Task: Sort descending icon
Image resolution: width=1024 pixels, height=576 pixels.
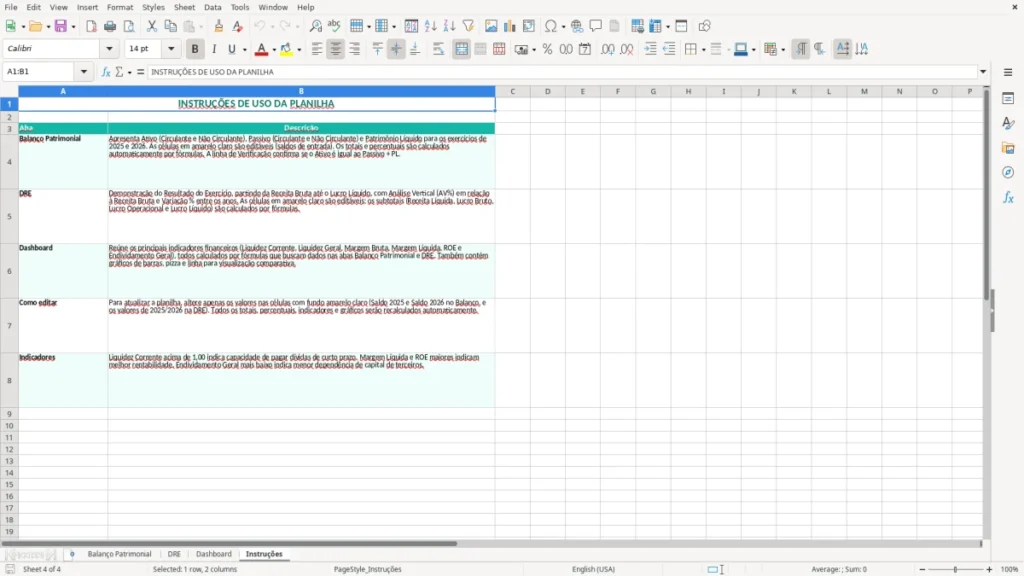Action: (449, 26)
